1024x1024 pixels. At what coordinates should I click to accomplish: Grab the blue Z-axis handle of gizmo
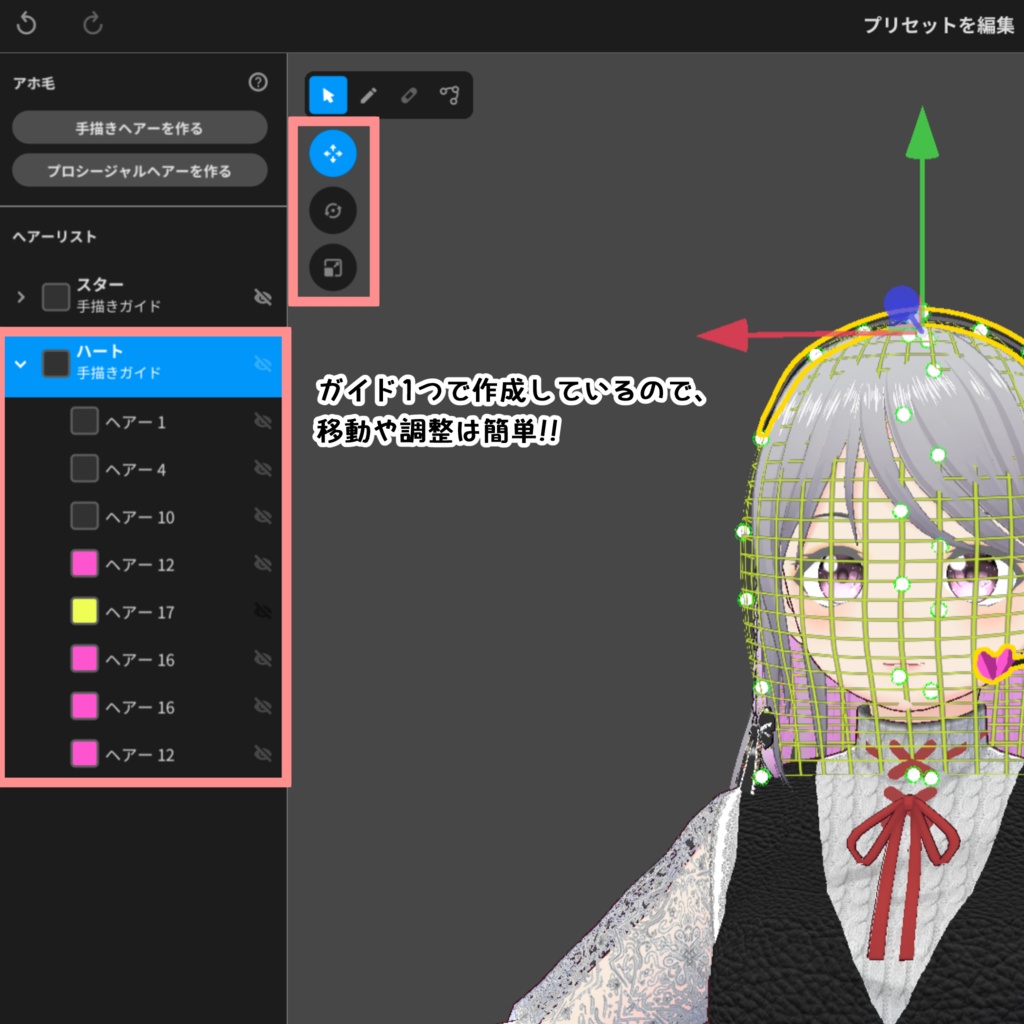pos(903,304)
